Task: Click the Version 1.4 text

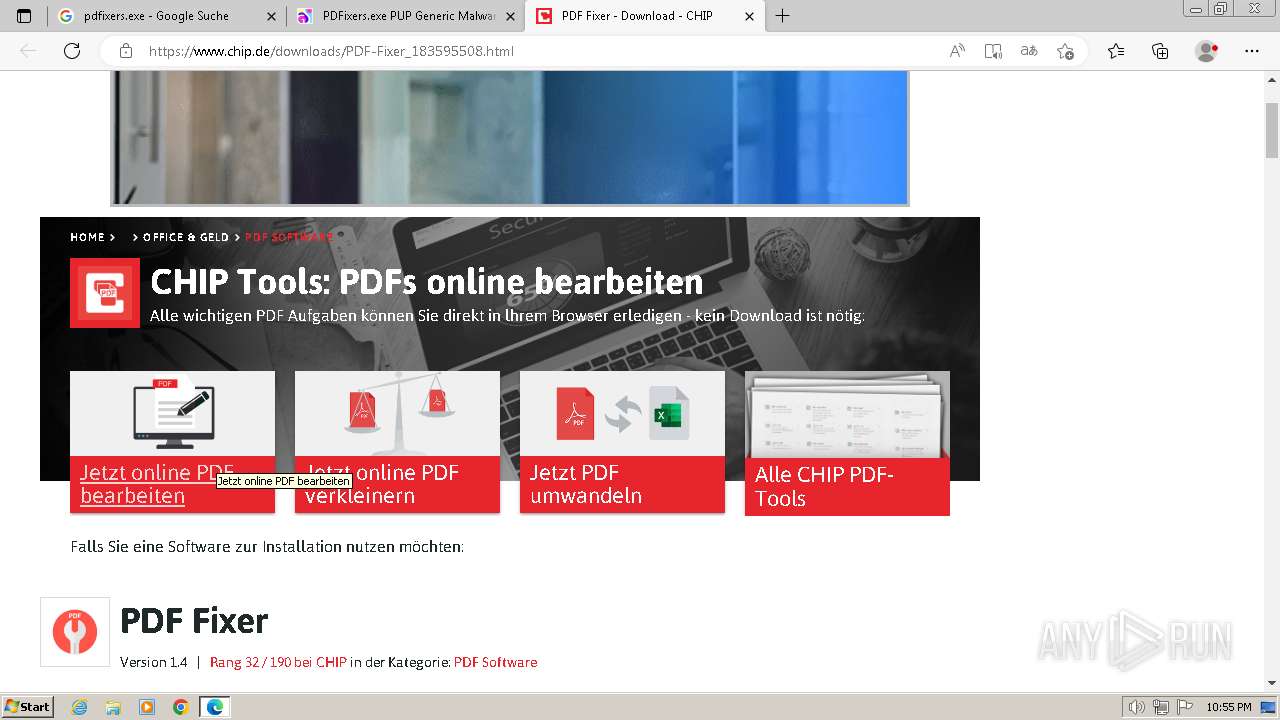Action: point(154,662)
